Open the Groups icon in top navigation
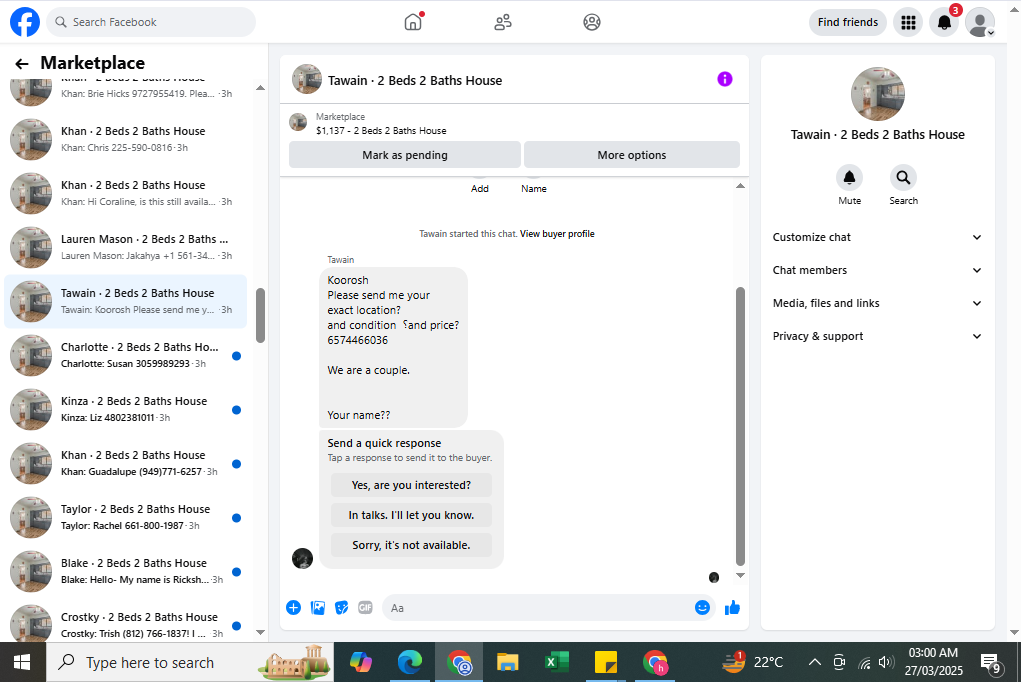 [592, 22]
